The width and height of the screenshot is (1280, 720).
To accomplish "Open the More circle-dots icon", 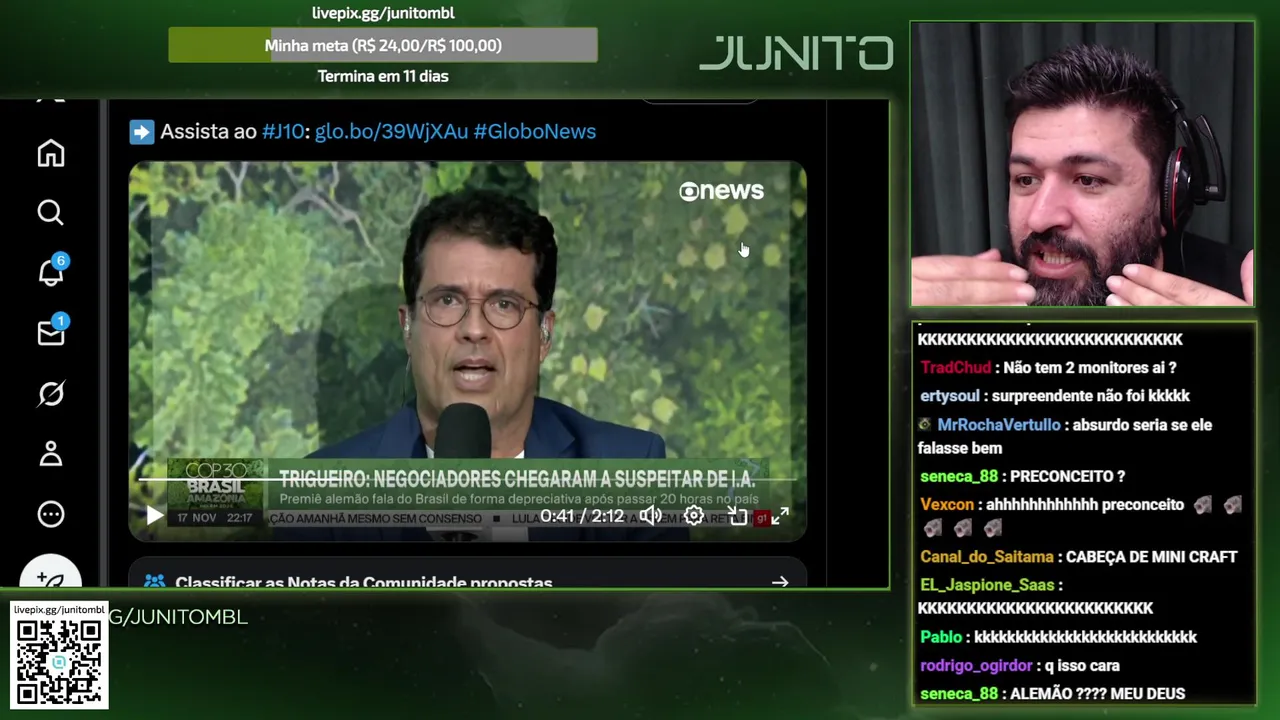I will [x=51, y=514].
